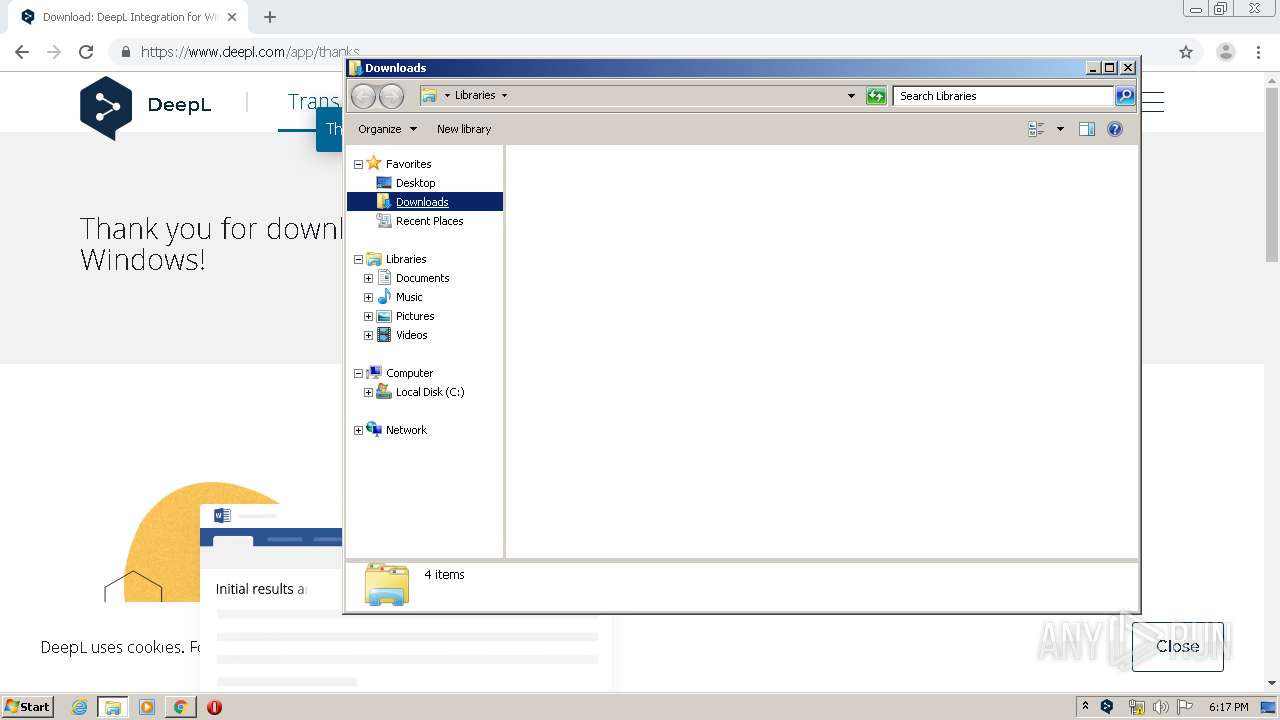Select Libraries heading in navigation tree

point(406,259)
